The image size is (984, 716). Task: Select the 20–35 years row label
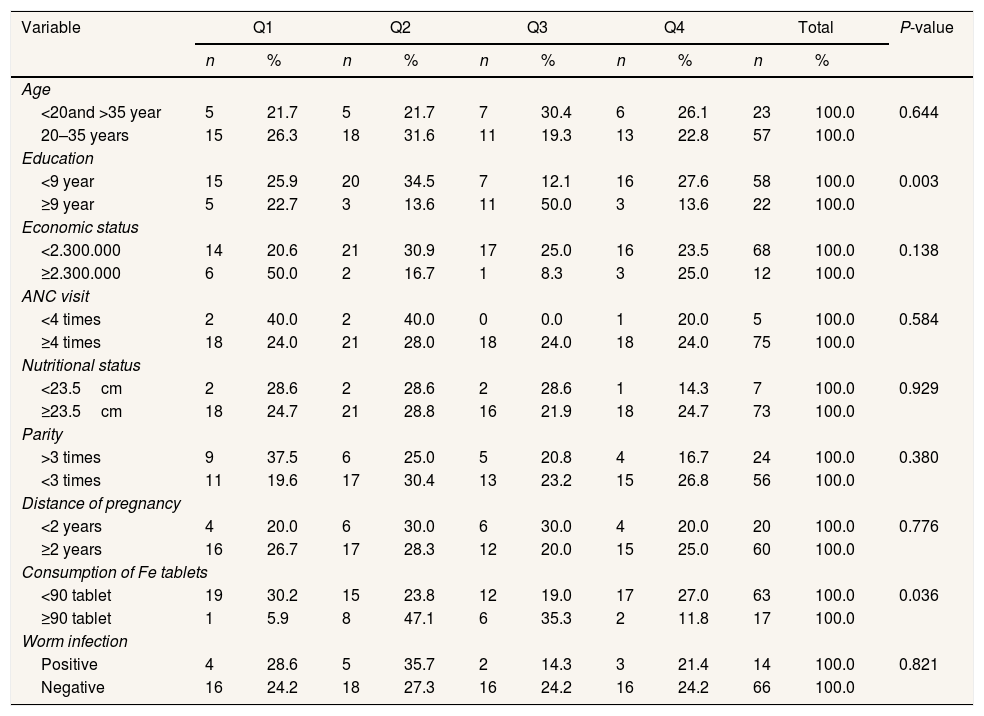(85, 135)
